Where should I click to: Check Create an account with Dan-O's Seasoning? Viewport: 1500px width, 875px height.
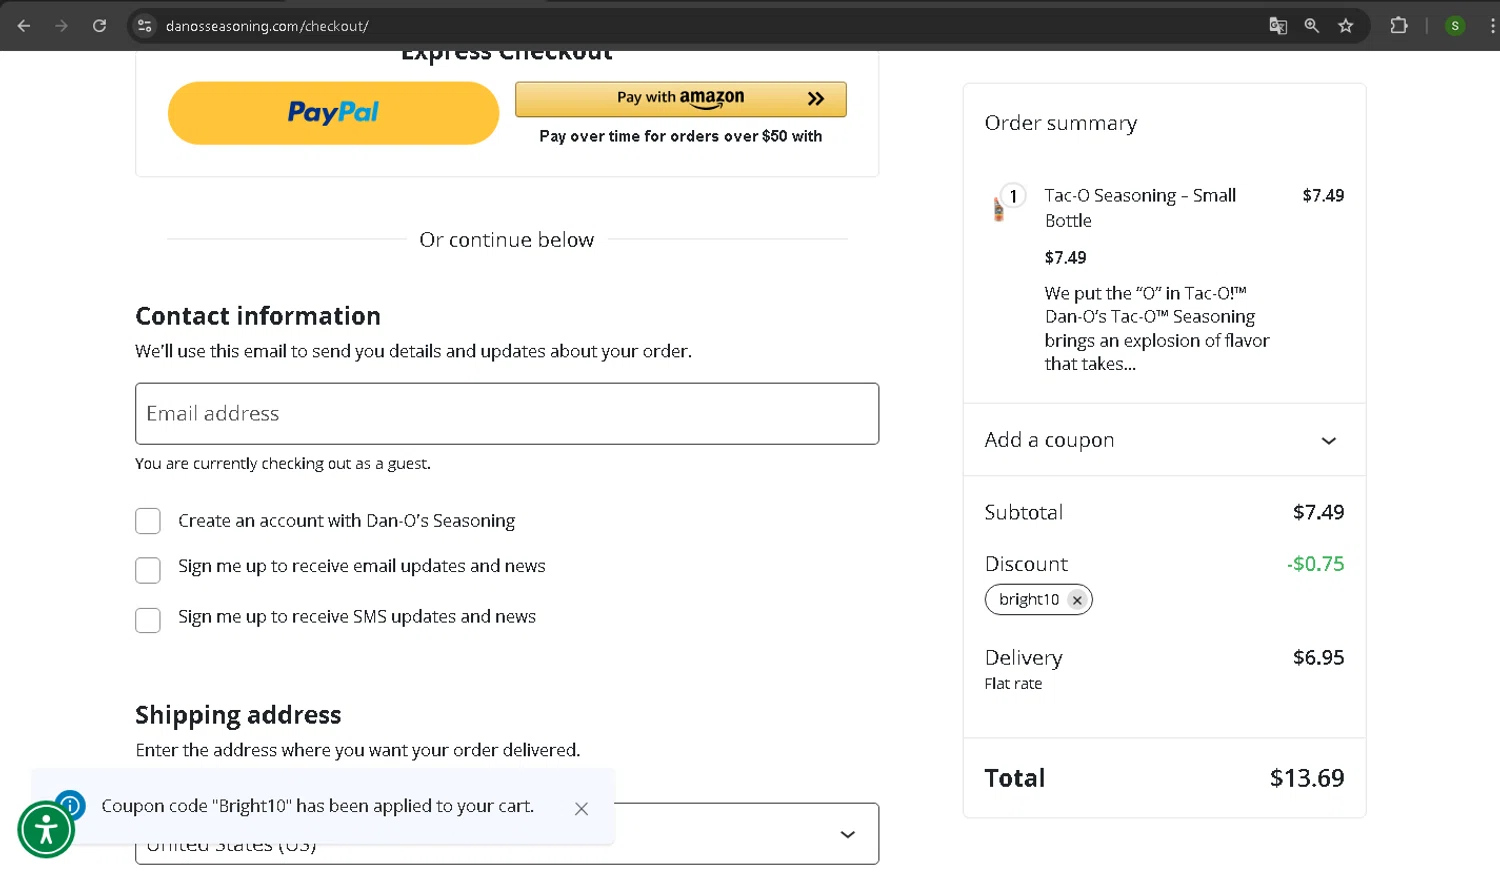148,521
